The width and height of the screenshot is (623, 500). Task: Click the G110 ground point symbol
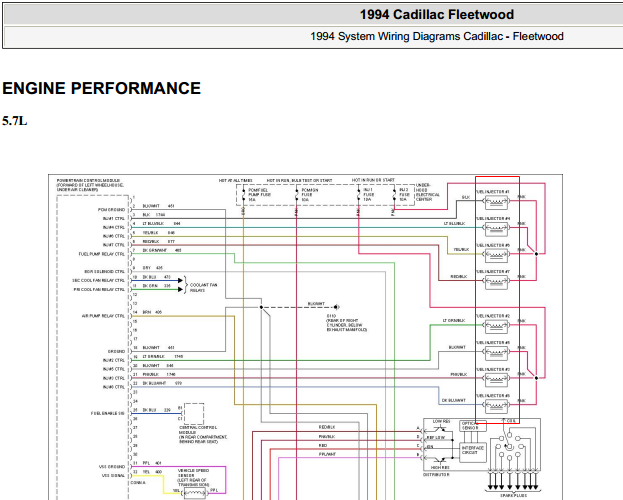tap(336, 307)
